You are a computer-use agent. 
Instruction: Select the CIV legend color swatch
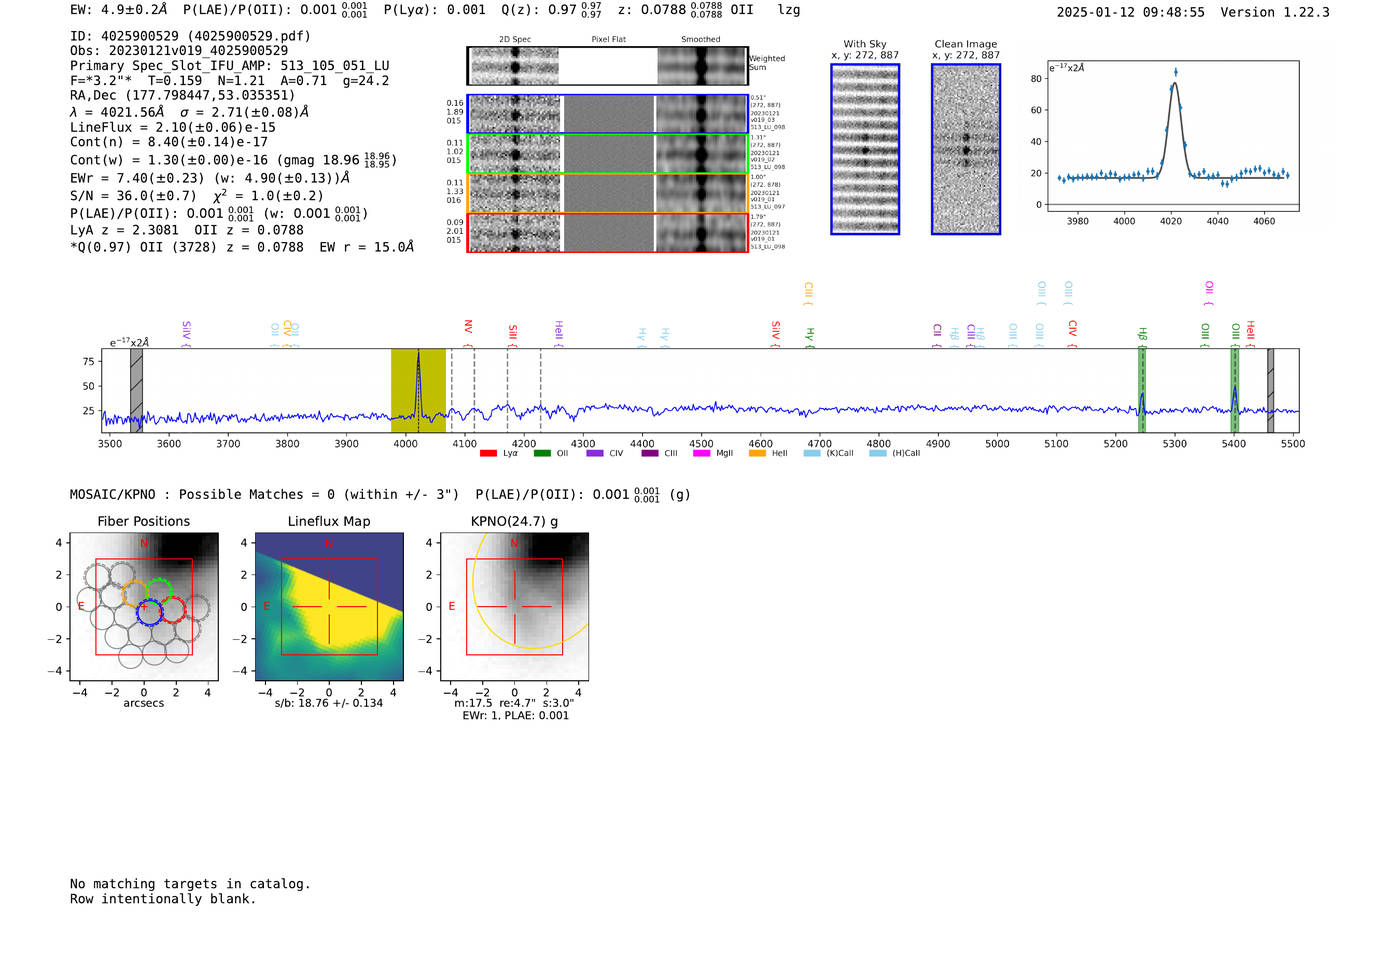[x=595, y=453]
